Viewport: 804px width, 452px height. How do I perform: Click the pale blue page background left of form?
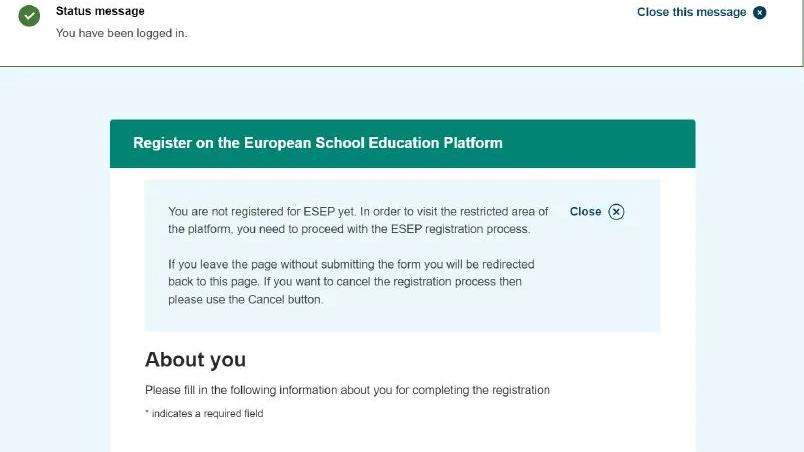(54, 256)
